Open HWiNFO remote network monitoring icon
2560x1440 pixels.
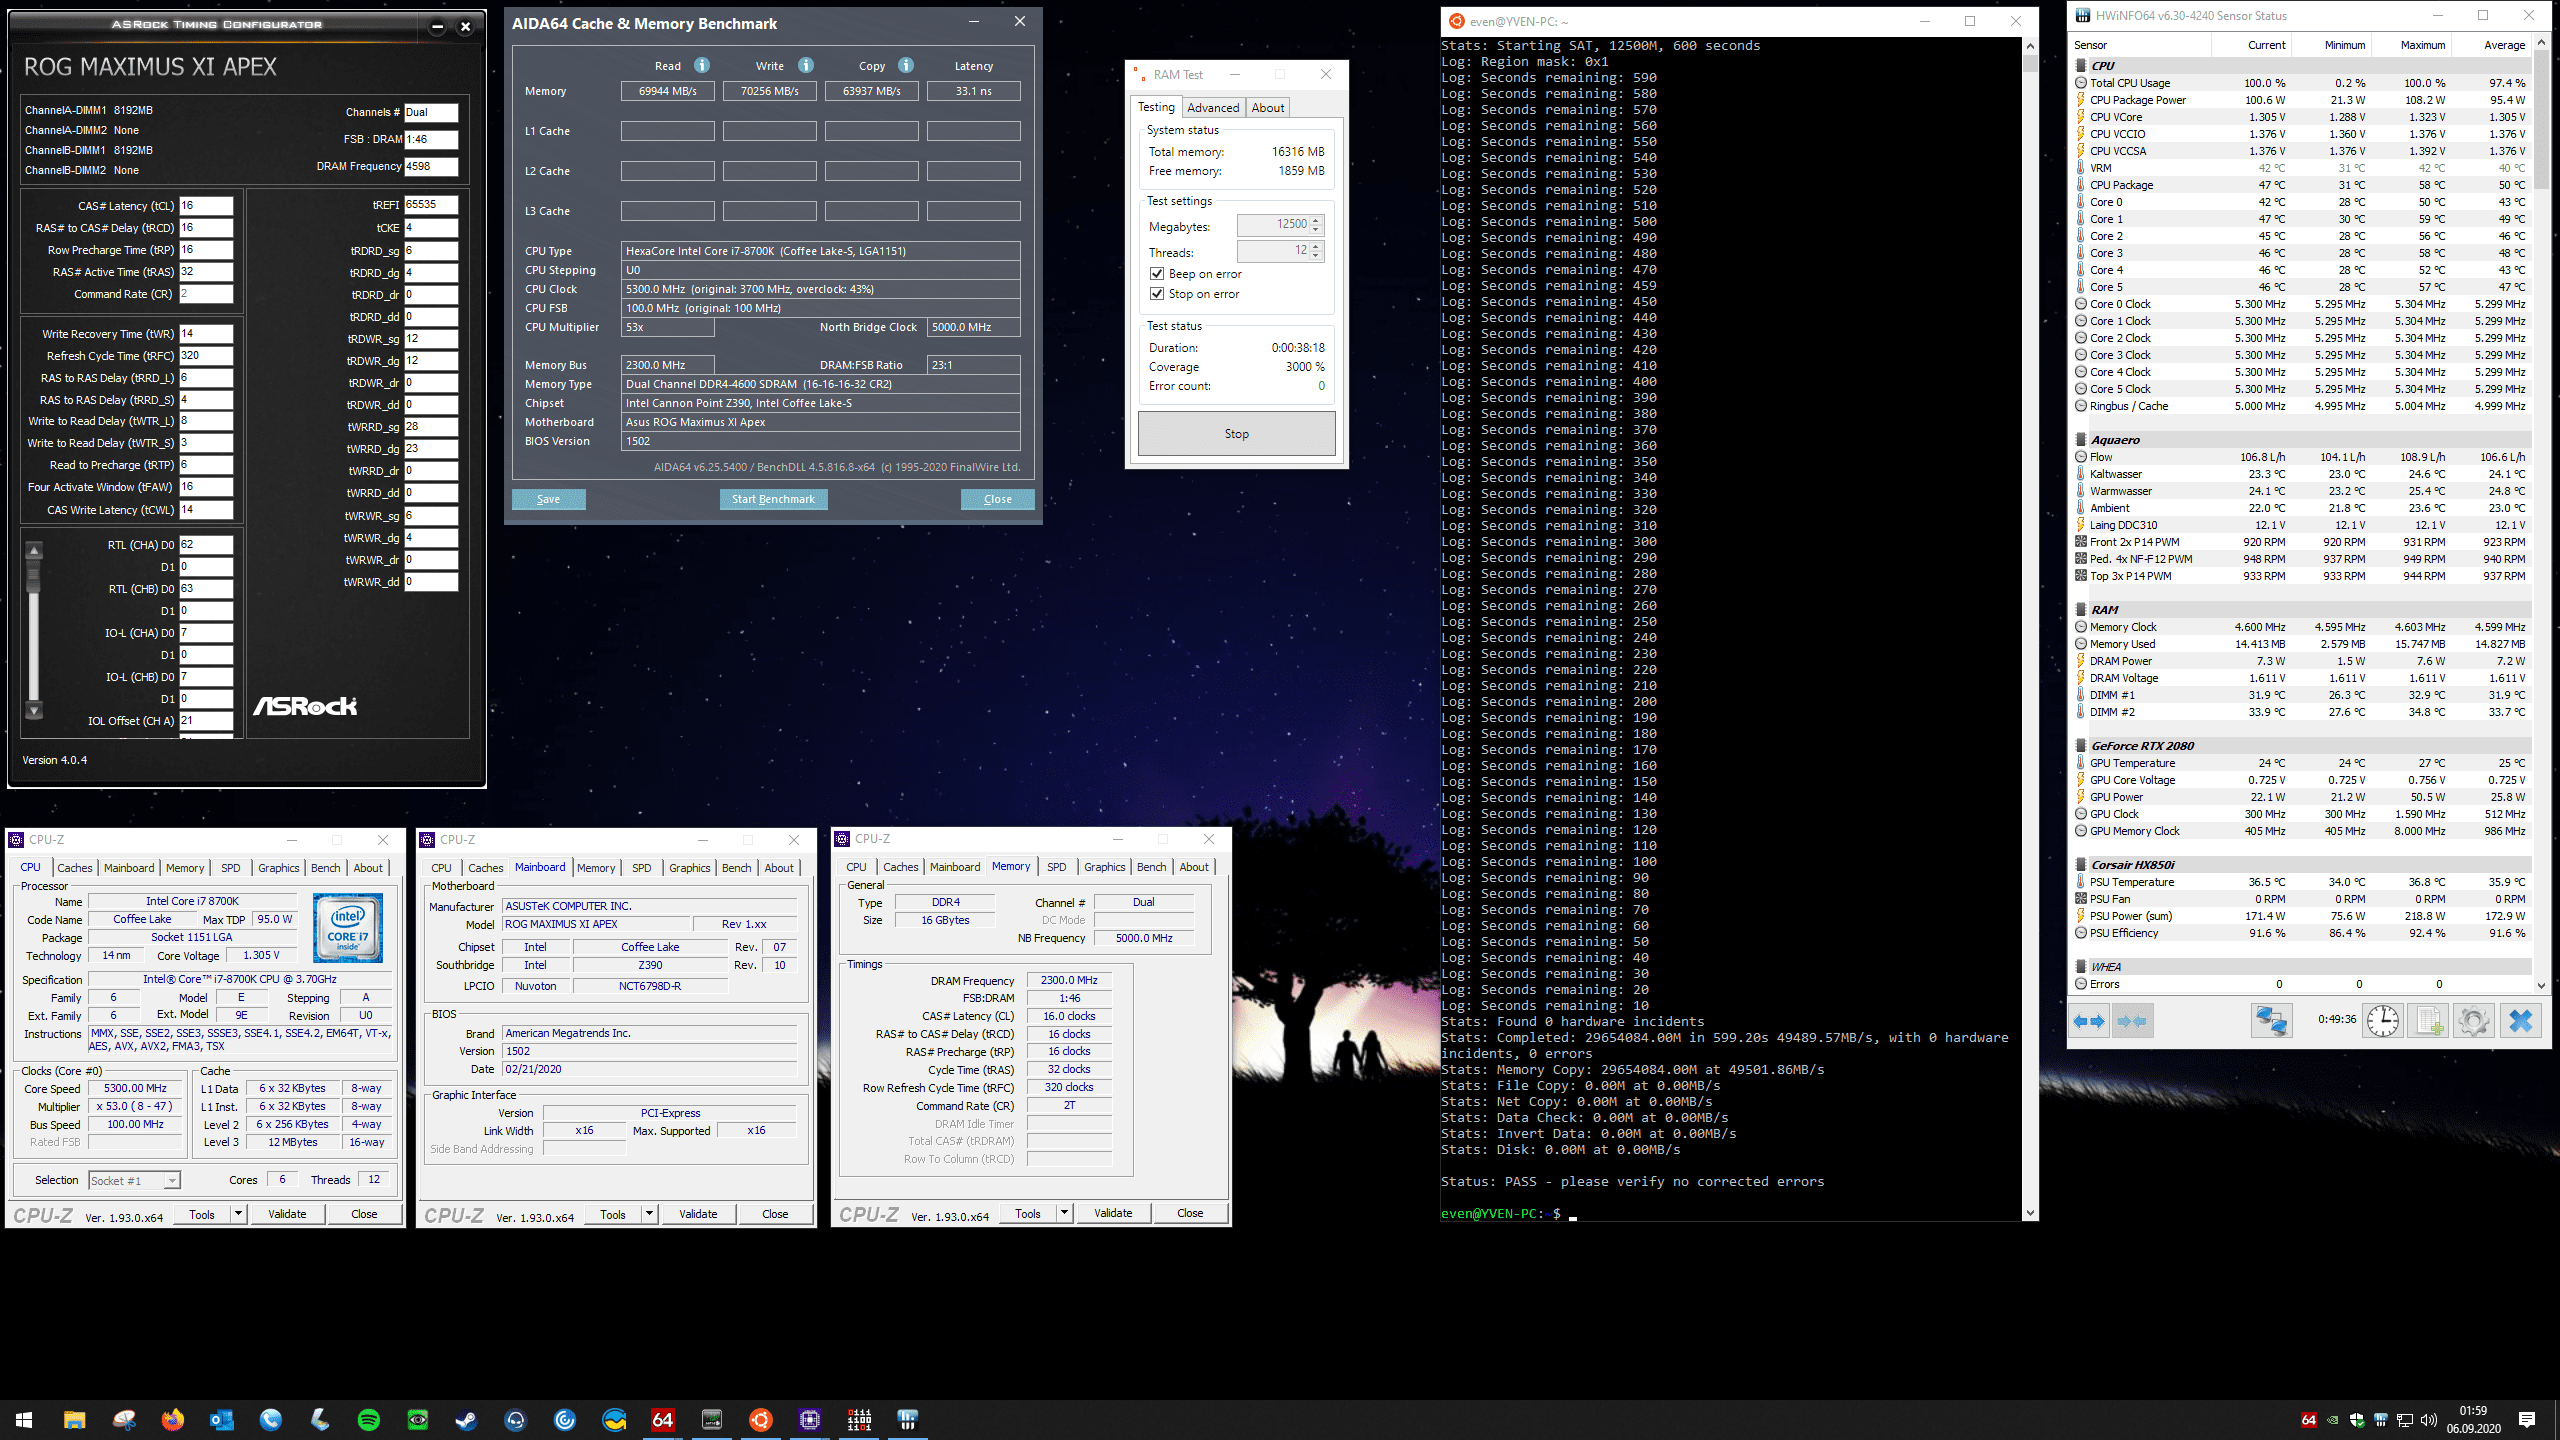coord(2271,1021)
